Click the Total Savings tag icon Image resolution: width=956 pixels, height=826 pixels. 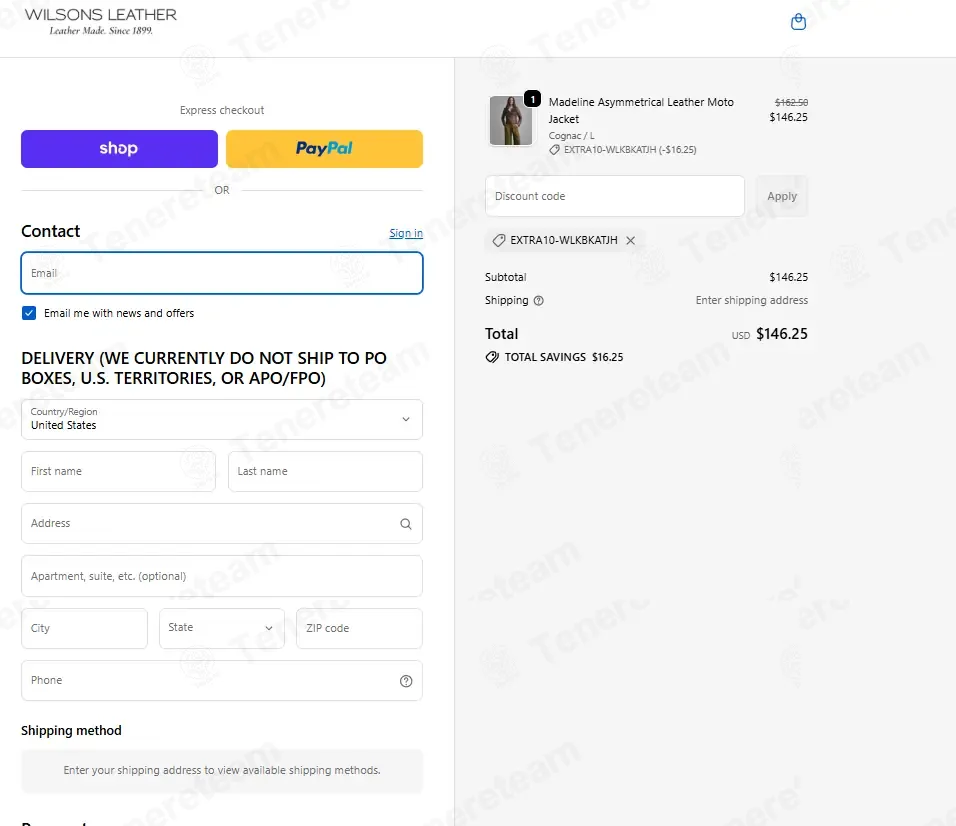coord(492,357)
